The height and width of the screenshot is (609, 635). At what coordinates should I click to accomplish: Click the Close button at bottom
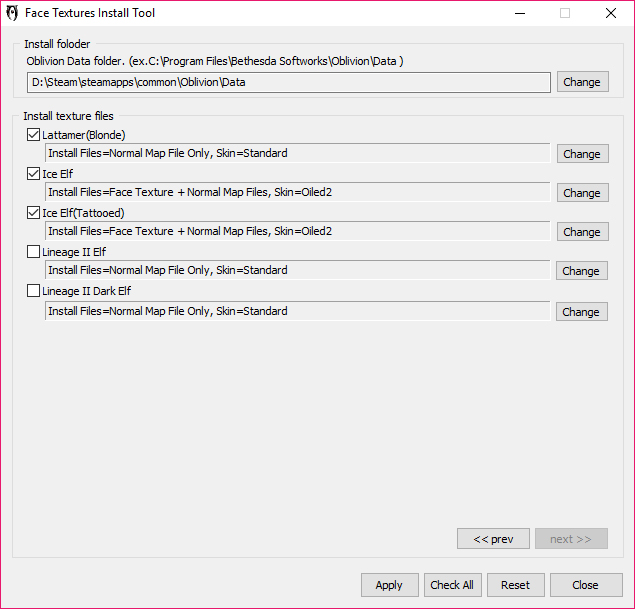585,585
